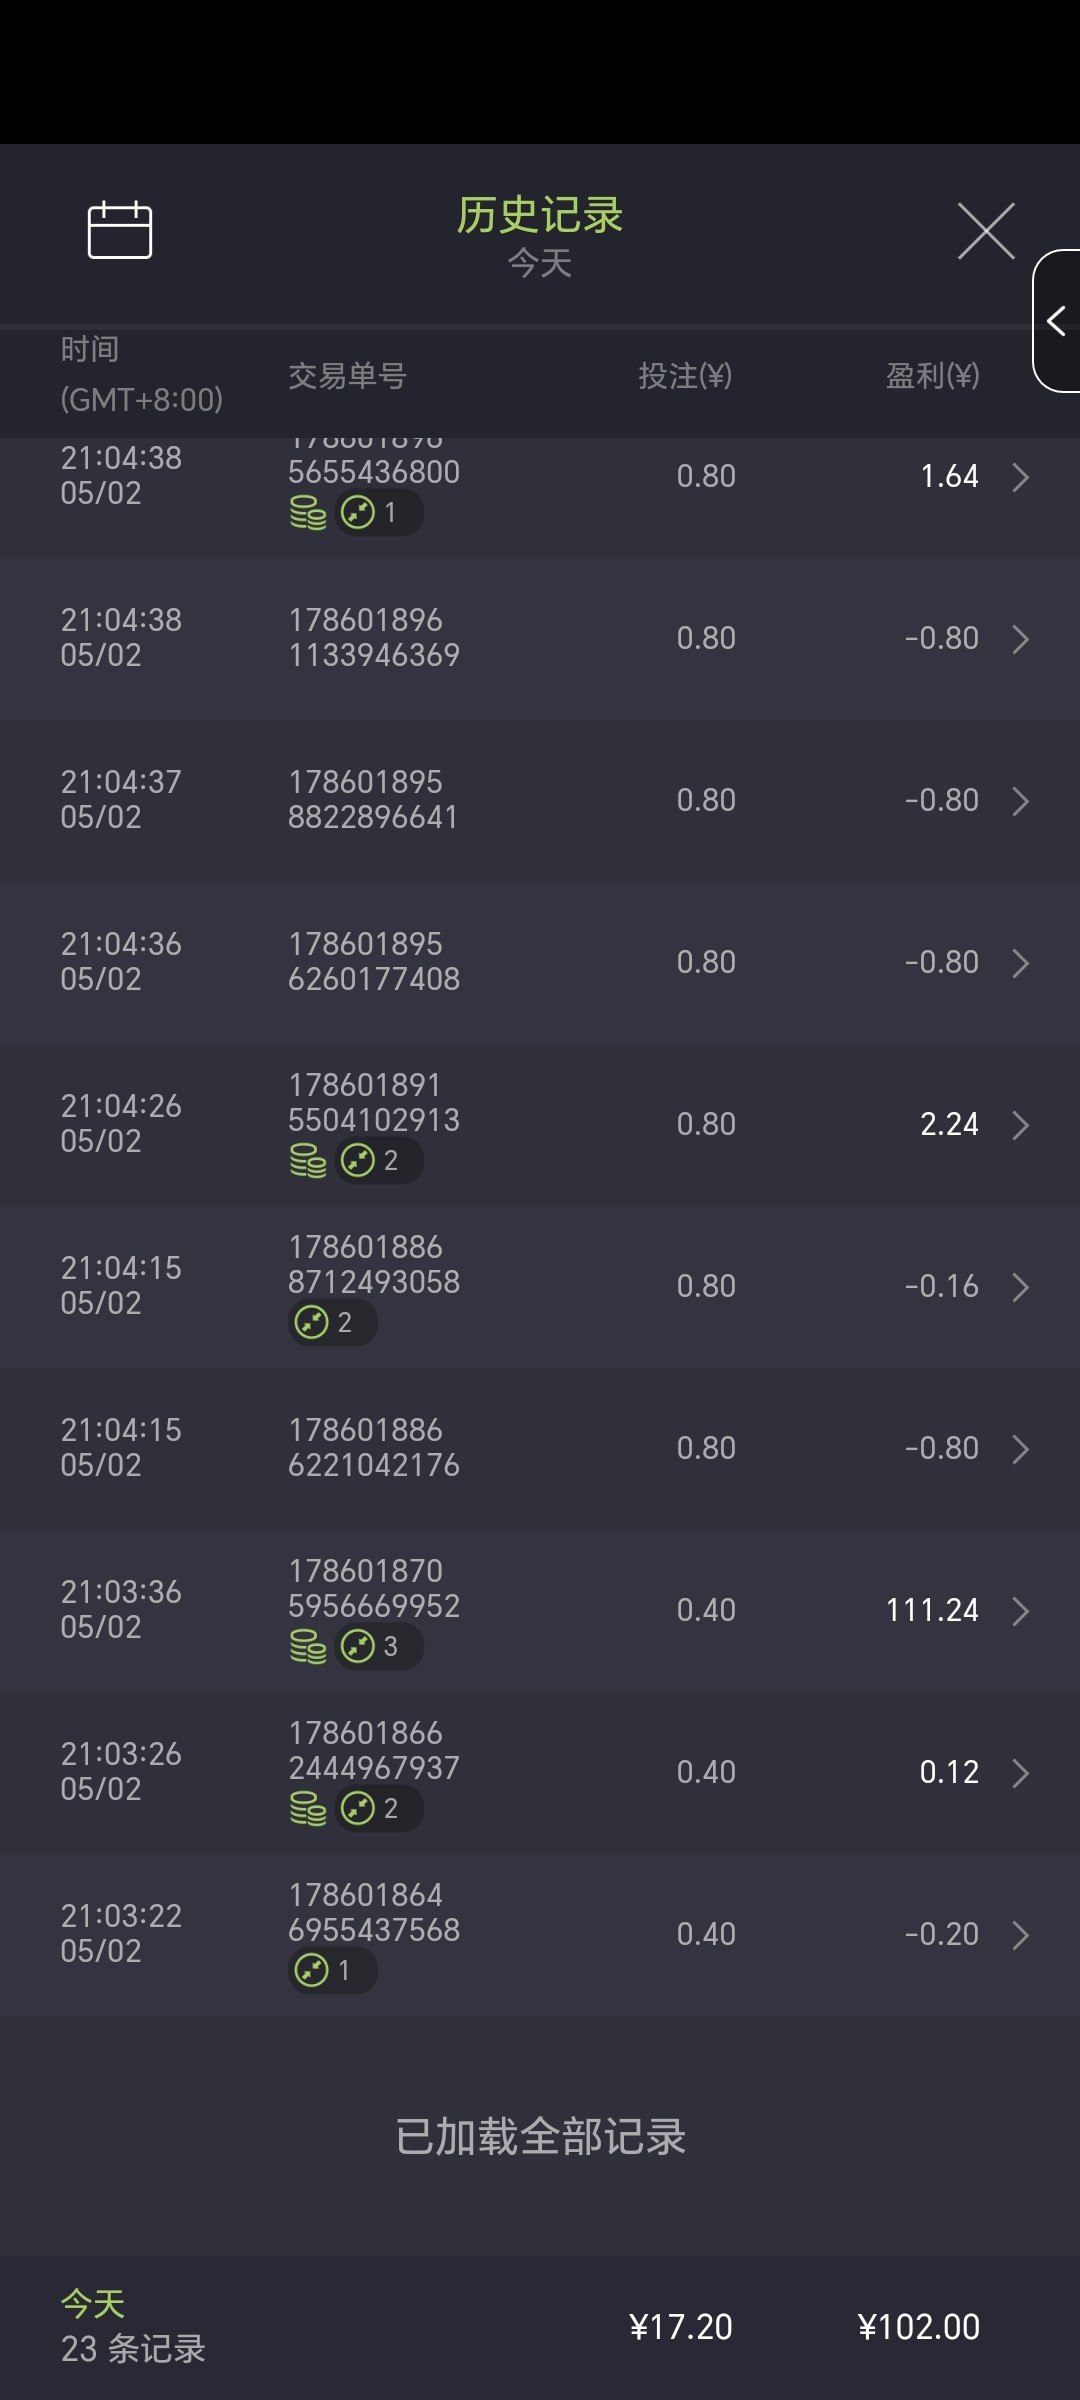Tap the badge with 1 on -0.20 record

point(331,1971)
